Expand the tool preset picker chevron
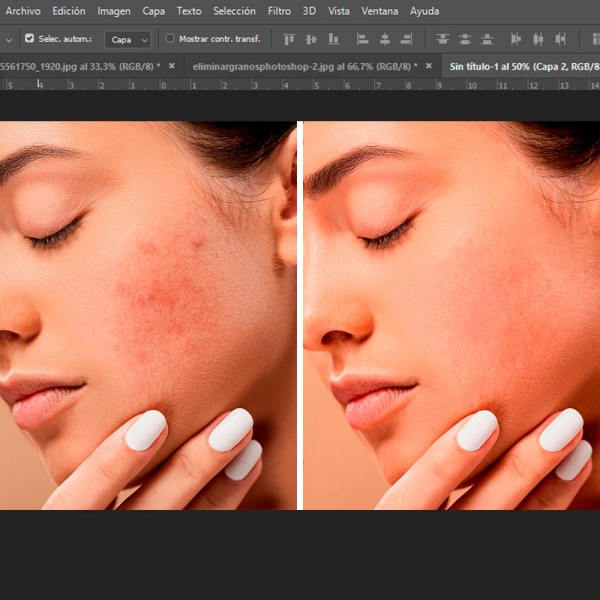This screenshot has width=600, height=600. (9, 40)
